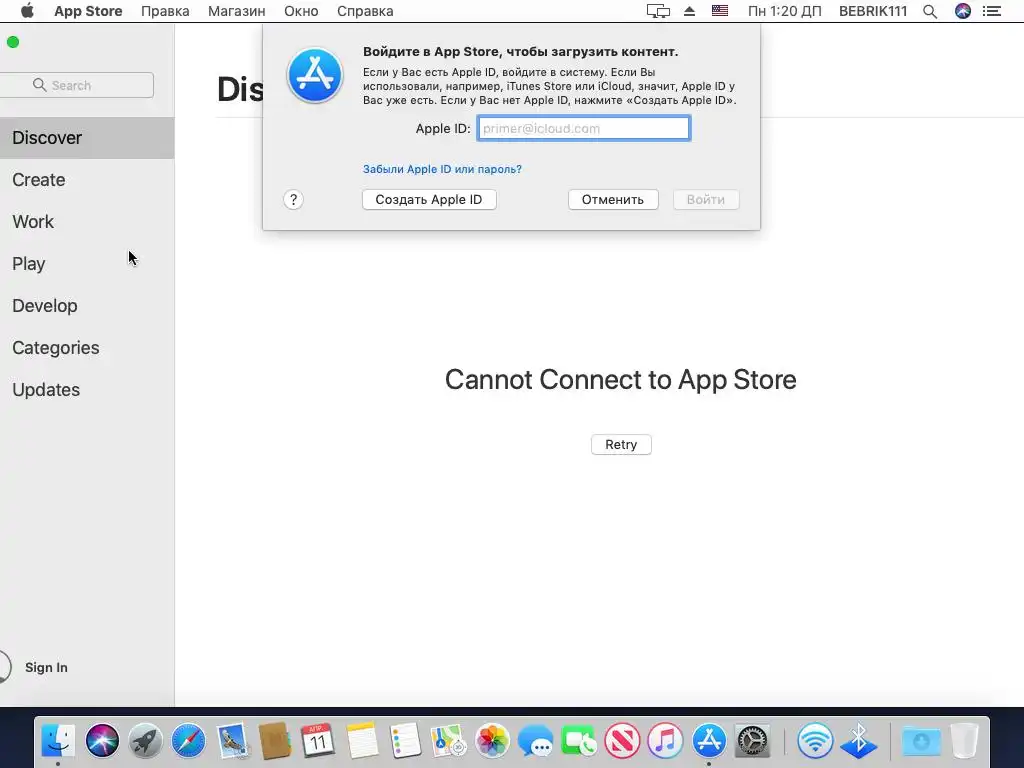
Task: Open Launchpad rocket in Dock
Action: click(145, 741)
